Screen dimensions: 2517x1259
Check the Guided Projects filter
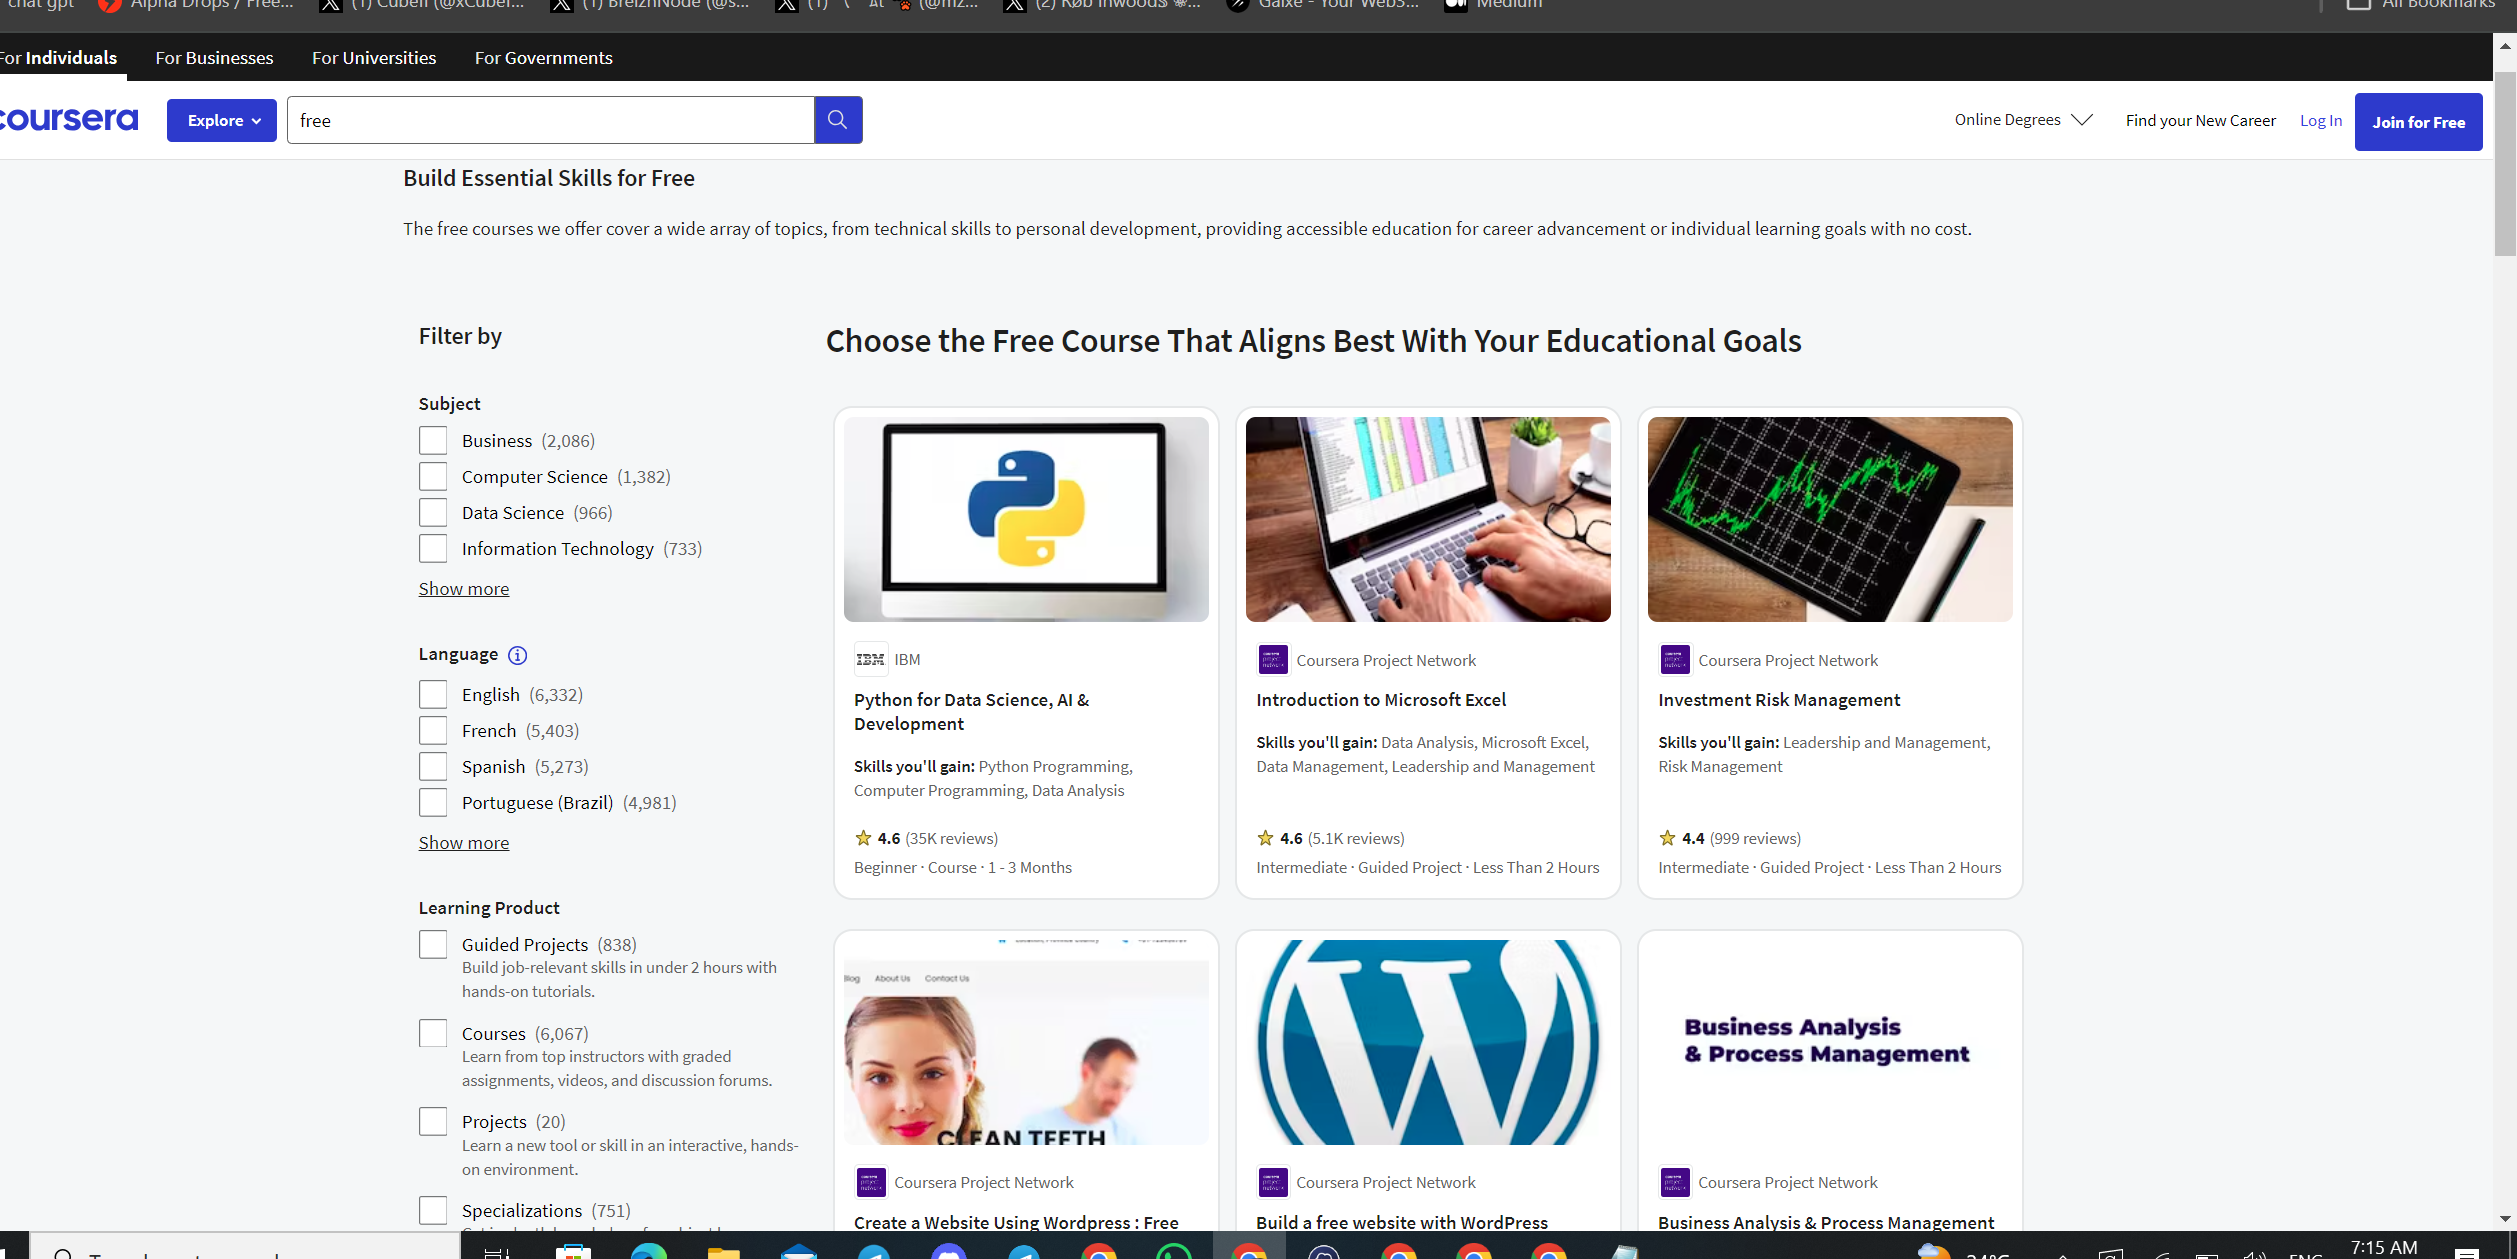(x=433, y=945)
